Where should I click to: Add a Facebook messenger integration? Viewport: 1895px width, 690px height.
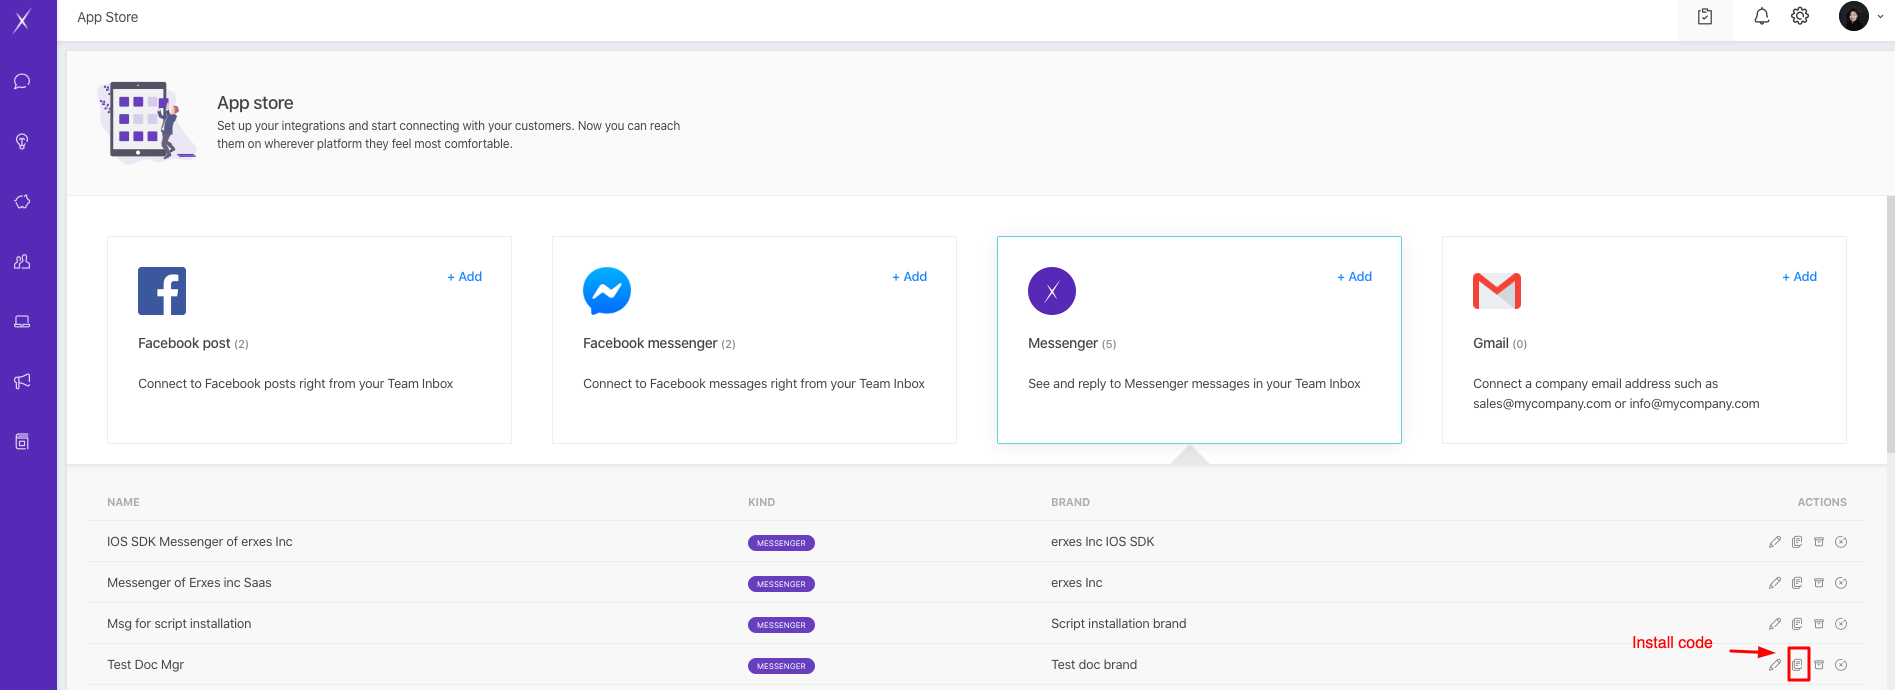click(909, 277)
